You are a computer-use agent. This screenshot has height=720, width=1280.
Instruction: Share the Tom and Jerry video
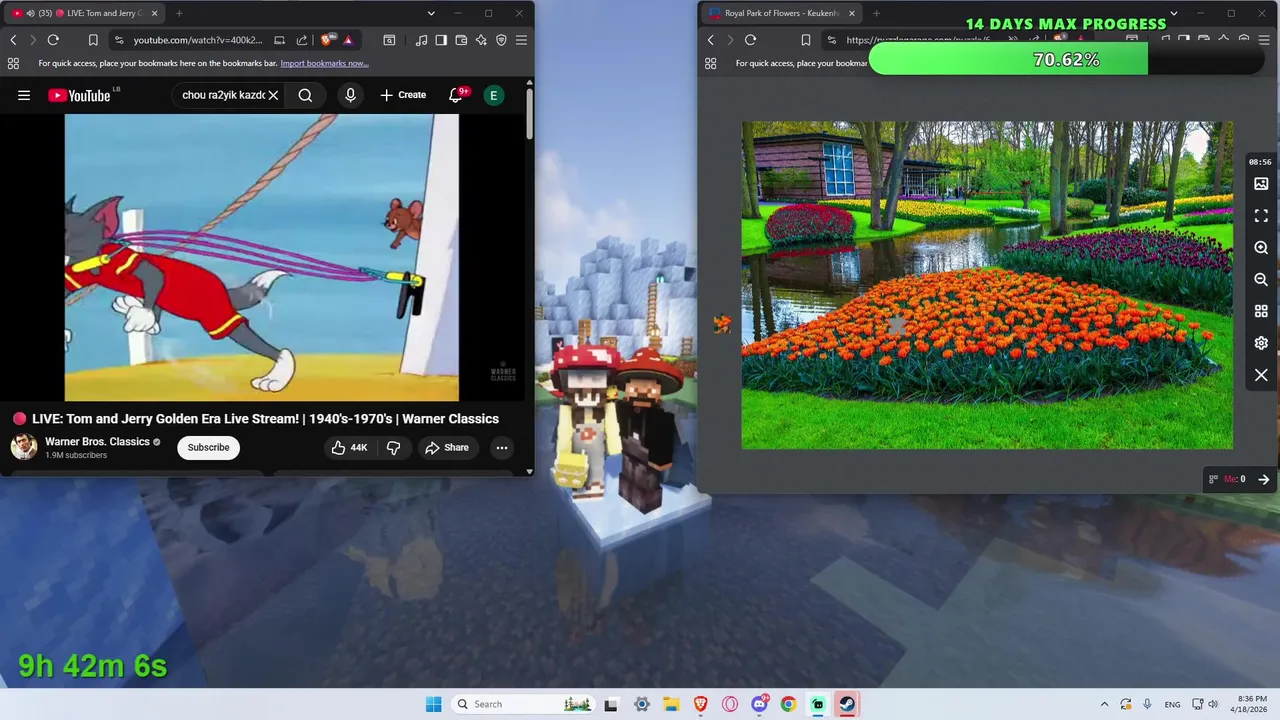[x=446, y=447]
